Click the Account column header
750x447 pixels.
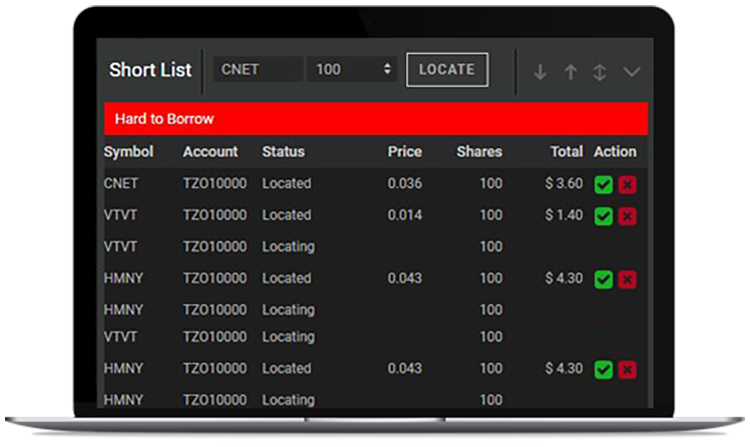coord(210,152)
